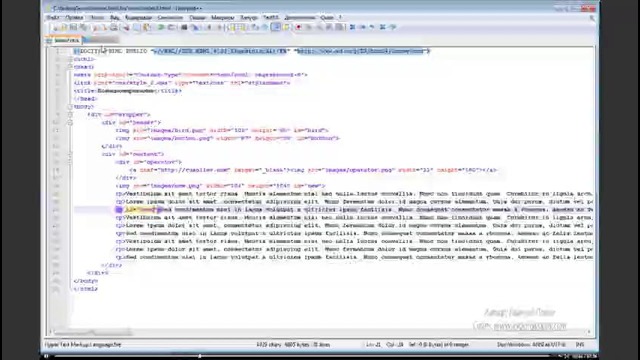640x360 pixels.
Task: Click the video progress slider handle
Action: (200, 356)
